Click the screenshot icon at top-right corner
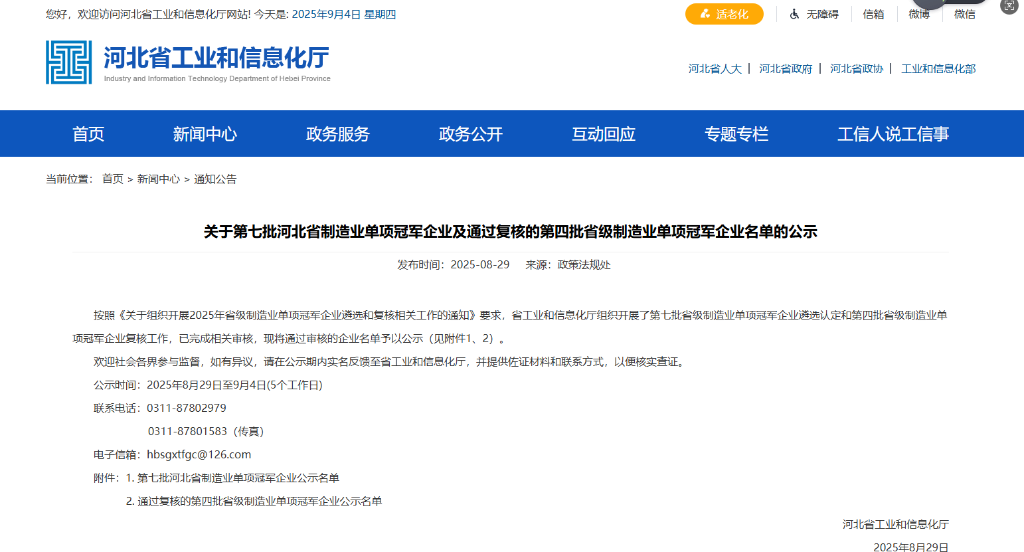This screenshot has width=1024, height=552. click(1008, 7)
